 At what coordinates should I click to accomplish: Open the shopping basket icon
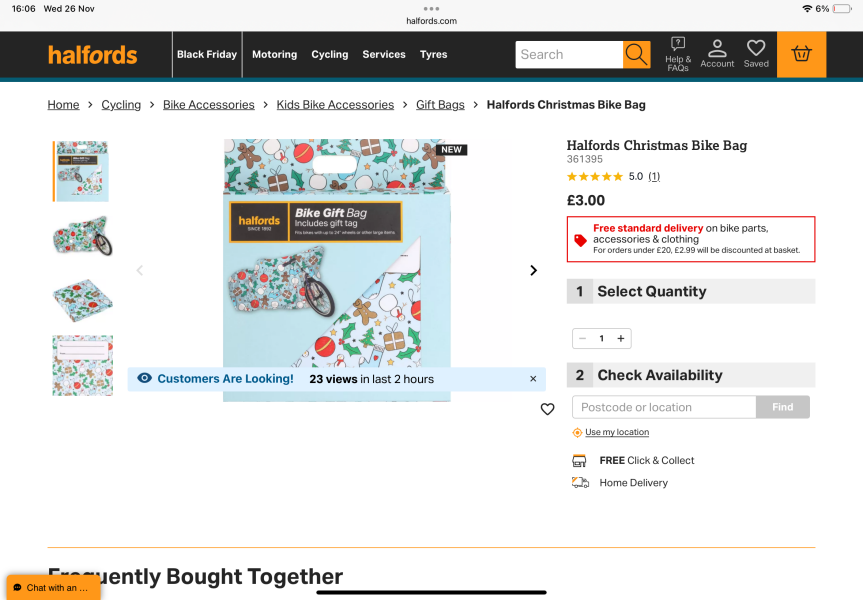801,54
